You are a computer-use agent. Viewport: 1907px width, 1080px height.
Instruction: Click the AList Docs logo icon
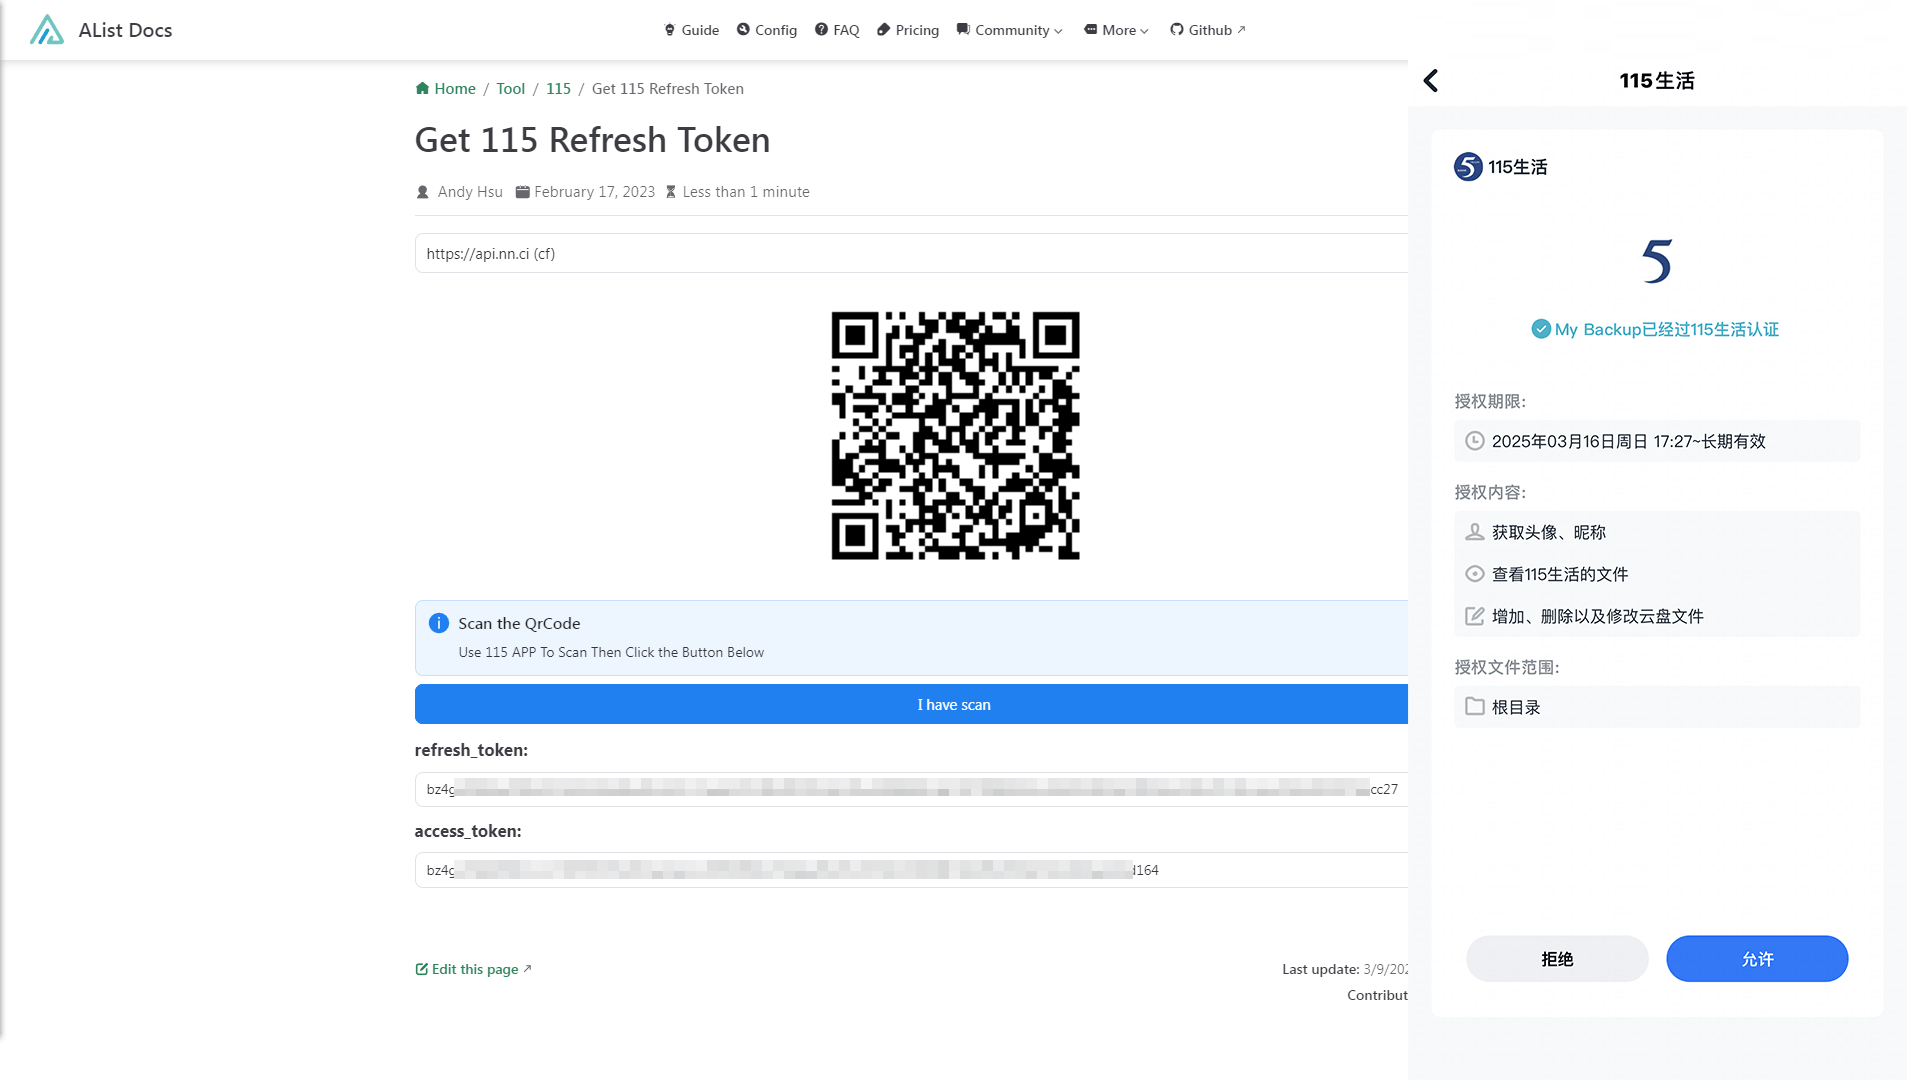47,30
